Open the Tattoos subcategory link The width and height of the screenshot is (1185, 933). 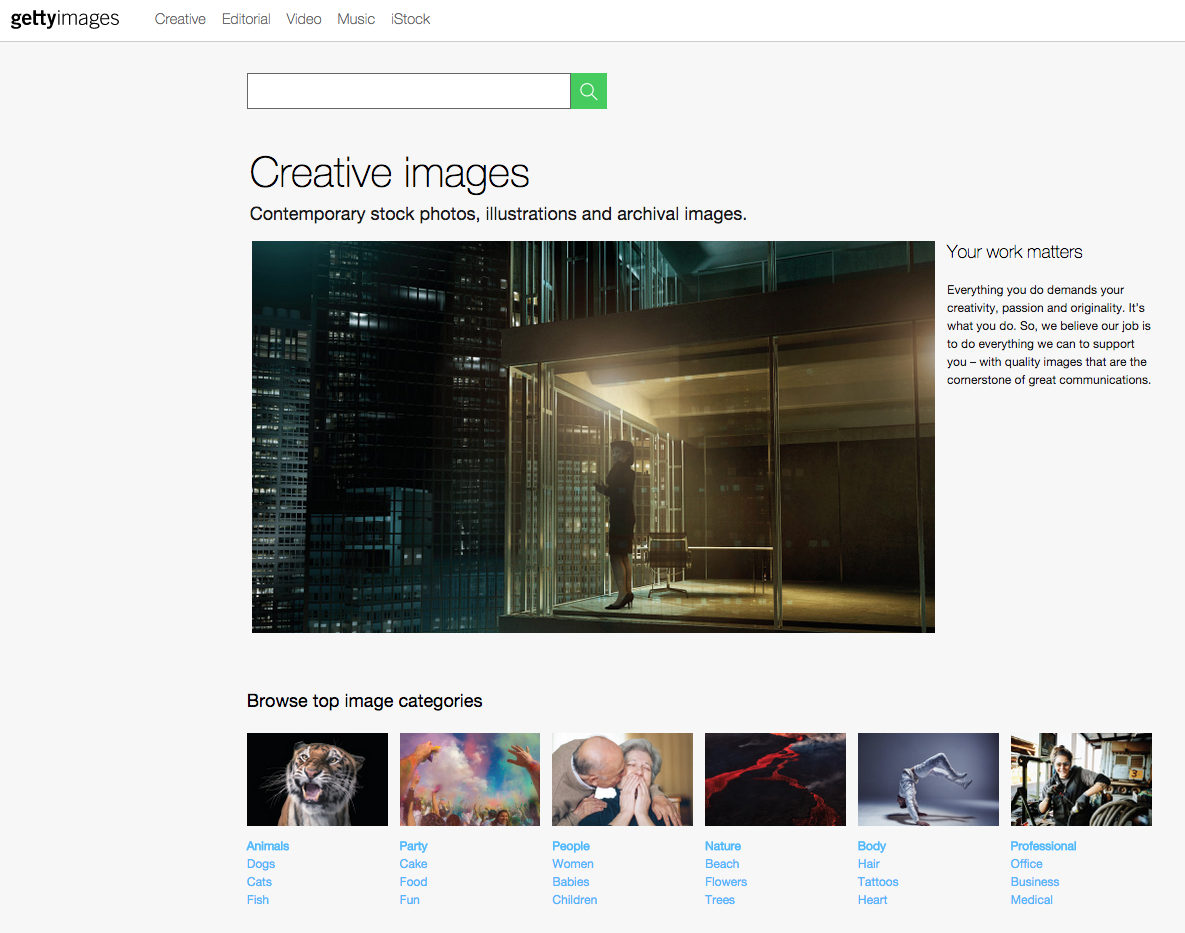coord(878,882)
